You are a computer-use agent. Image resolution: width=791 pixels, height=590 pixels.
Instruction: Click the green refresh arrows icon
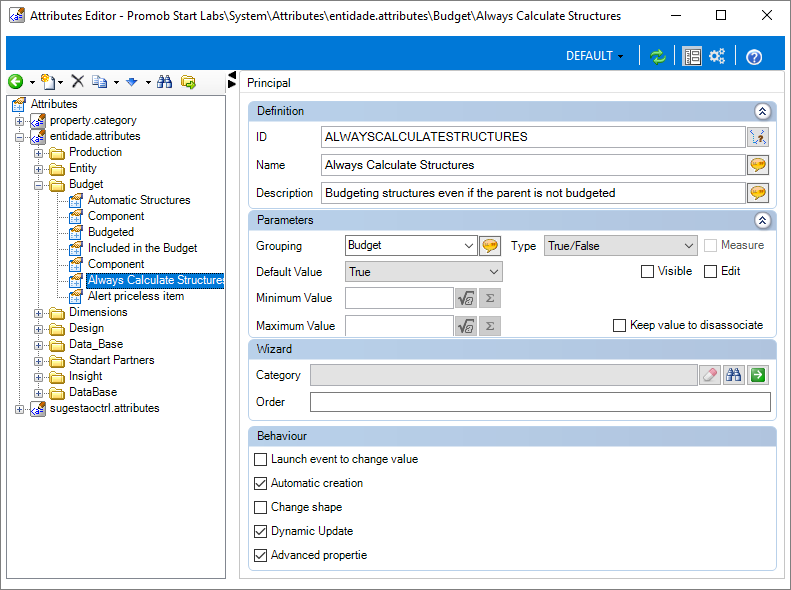(x=657, y=56)
